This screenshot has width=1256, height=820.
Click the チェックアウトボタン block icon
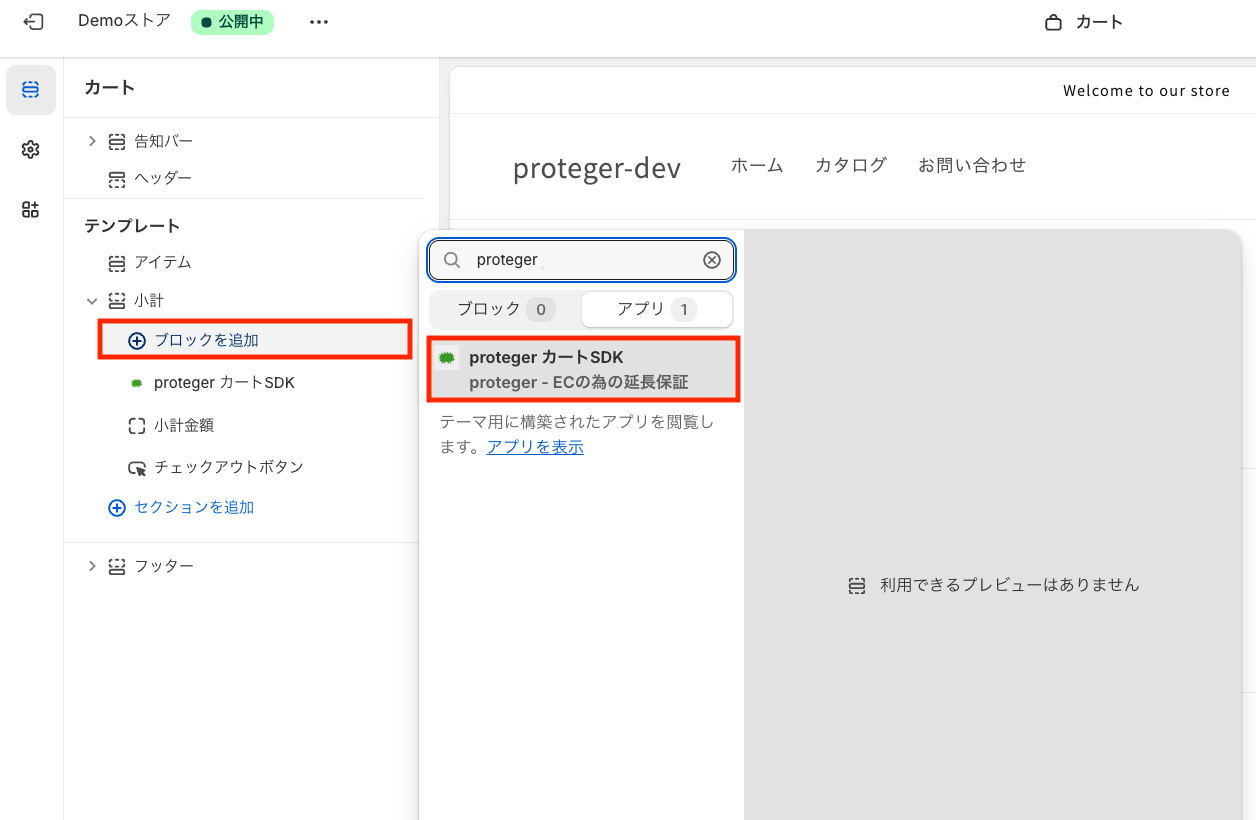(137, 467)
